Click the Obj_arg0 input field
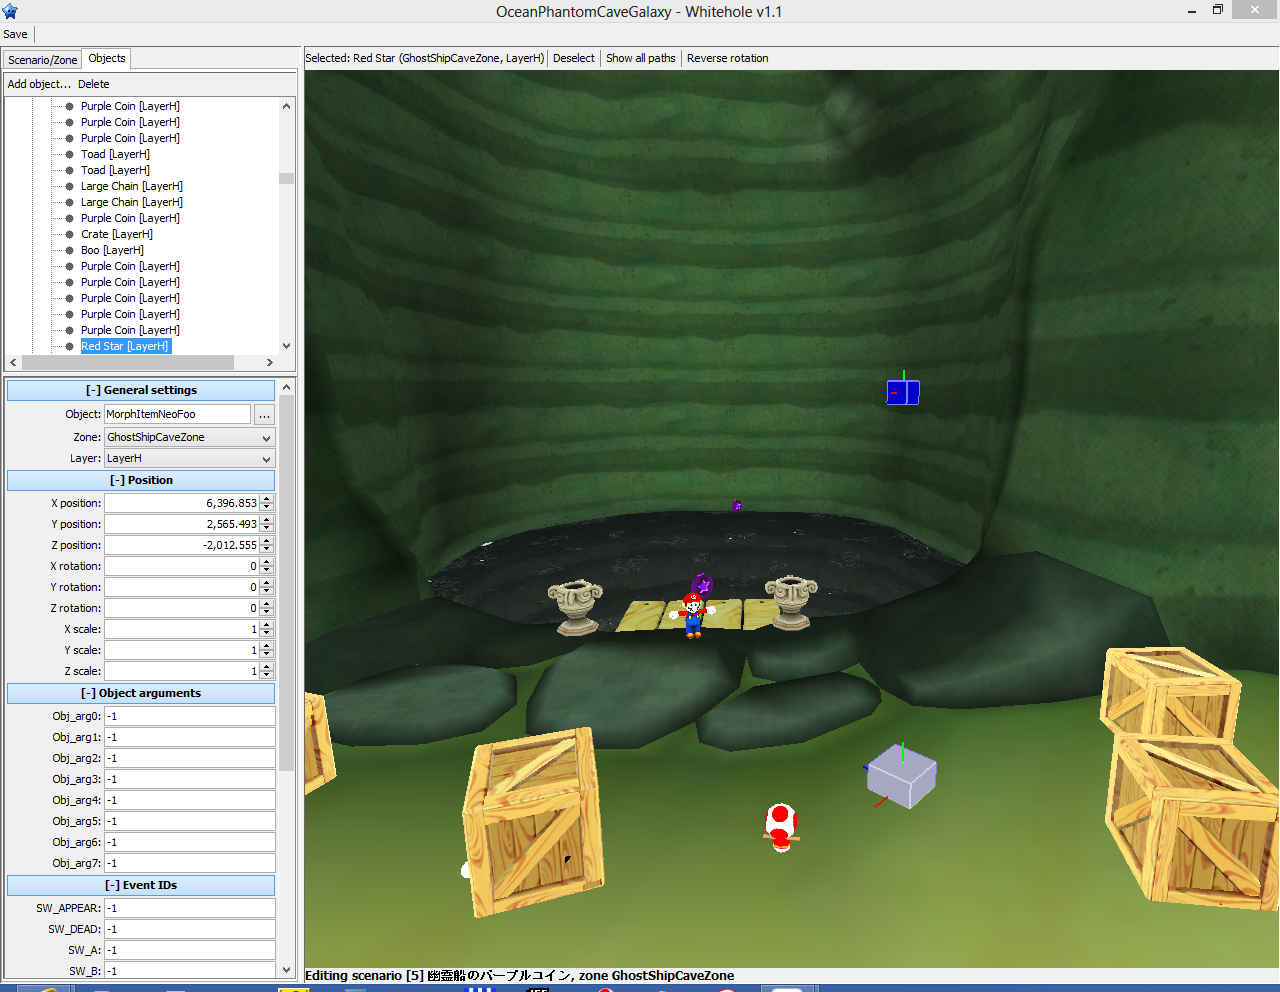The height and width of the screenshot is (992, 1280). 189,716
